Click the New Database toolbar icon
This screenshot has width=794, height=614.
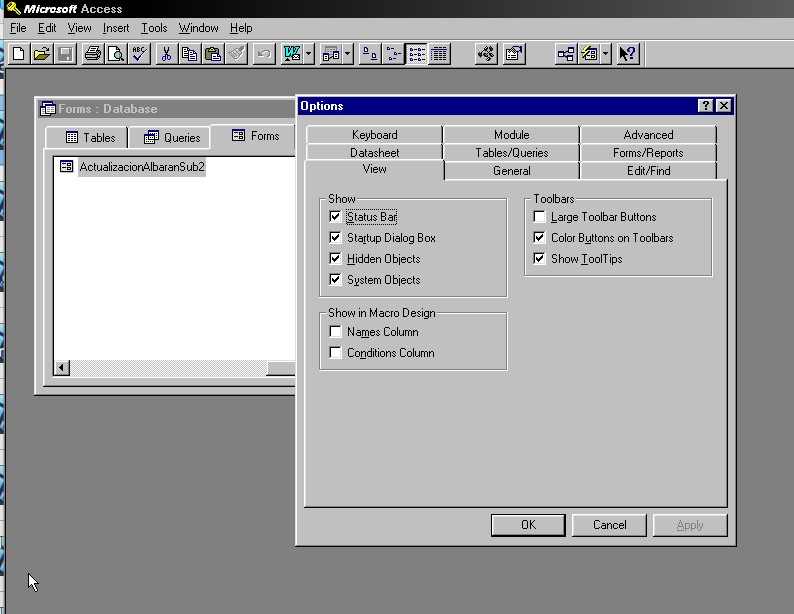[x=19, y=54]
